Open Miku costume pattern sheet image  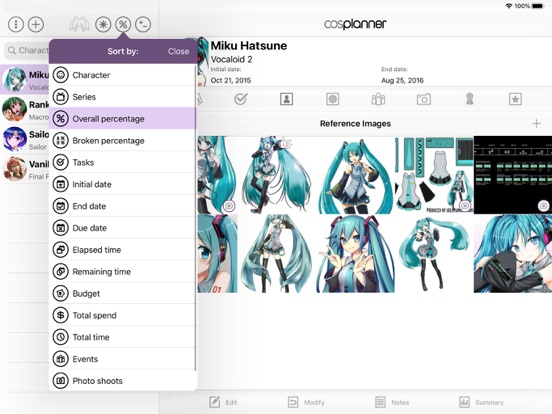click(434, 175)
